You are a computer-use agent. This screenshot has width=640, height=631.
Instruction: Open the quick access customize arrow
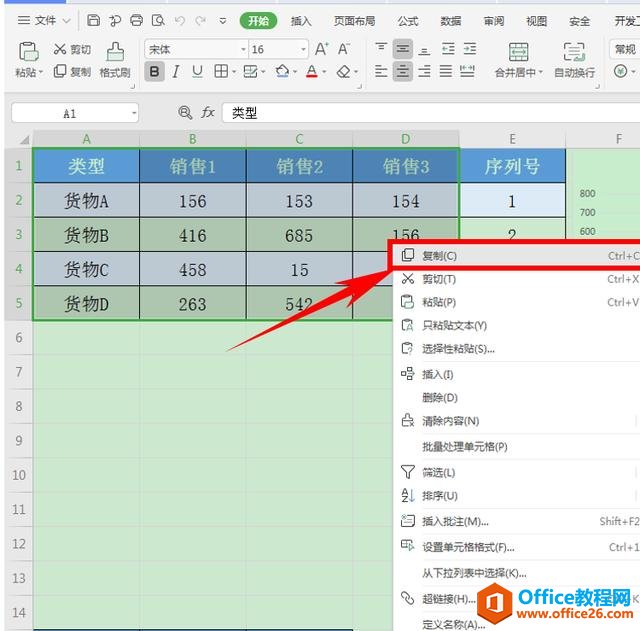pos(223,20)
